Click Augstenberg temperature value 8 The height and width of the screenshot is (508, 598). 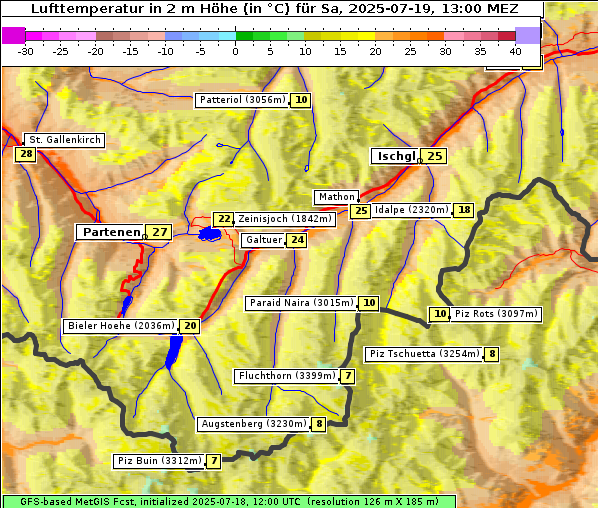[x=319, y=424]
